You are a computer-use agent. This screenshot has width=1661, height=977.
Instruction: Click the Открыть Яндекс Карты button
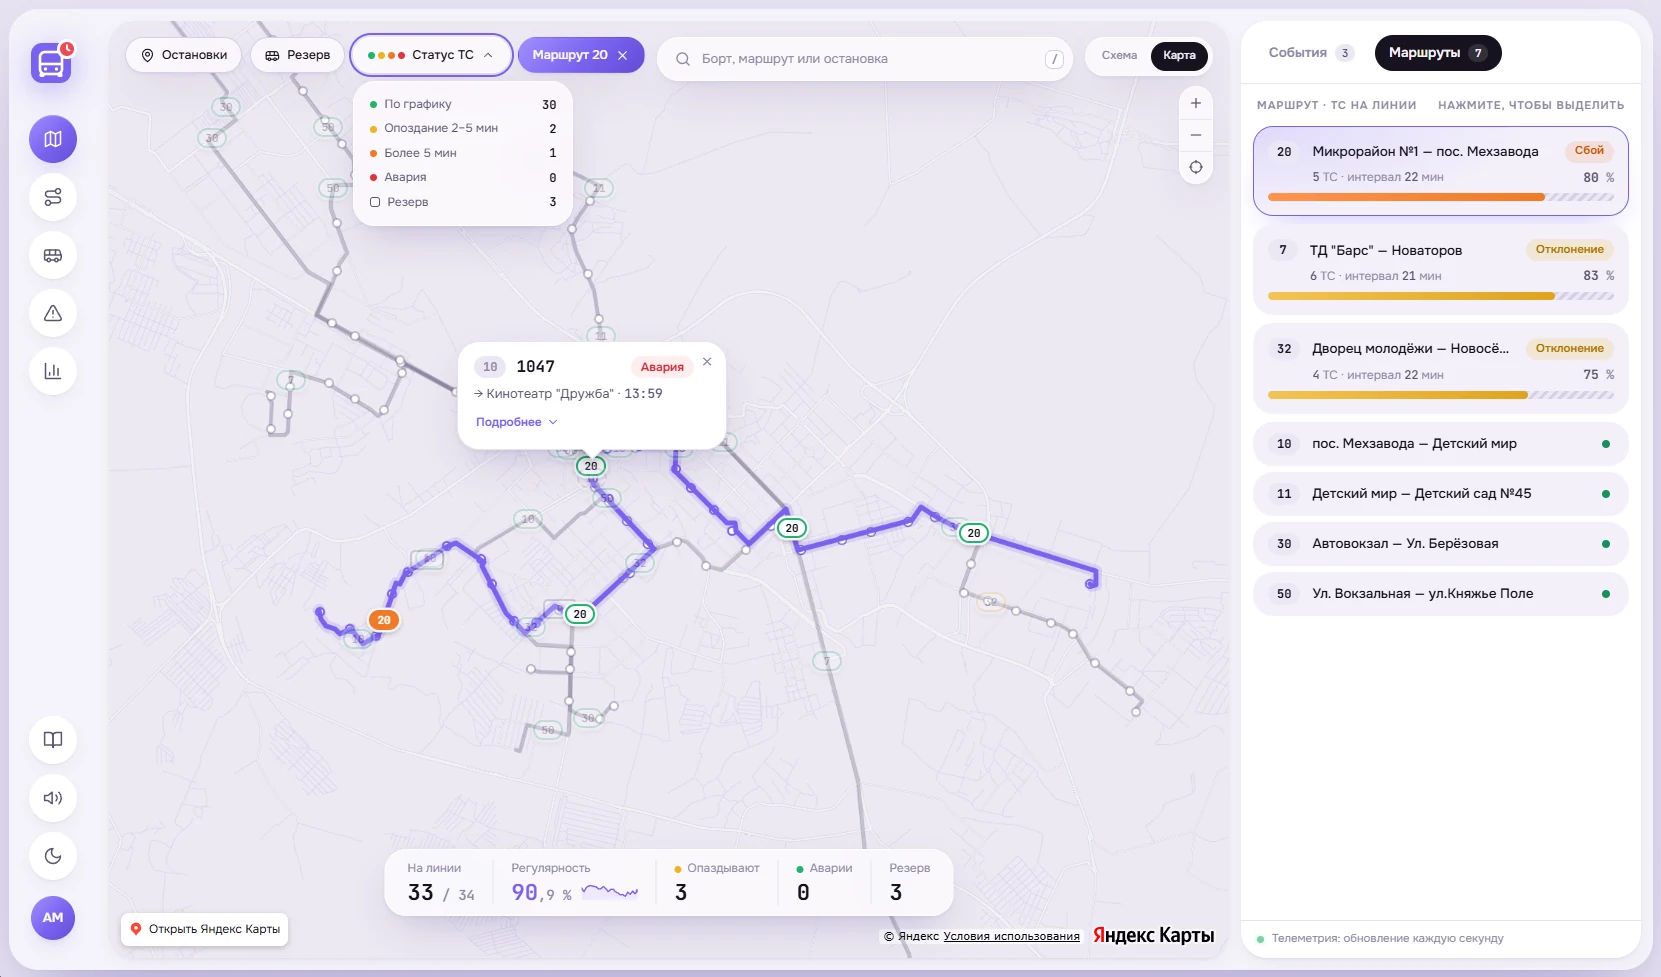coord(205,929)
